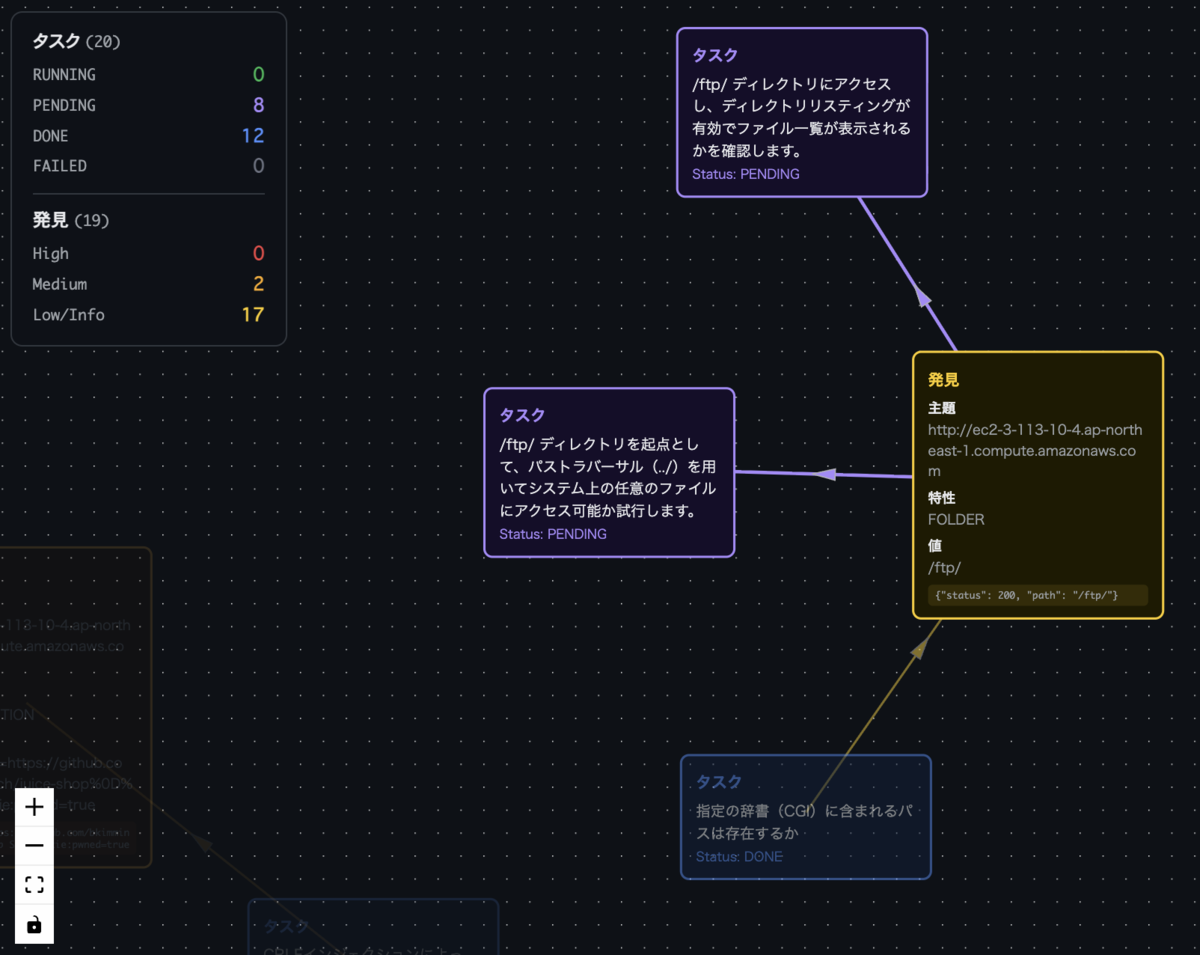This screenshot has height=955, width=1200.
Task: Click the FOLDER attribute value
Action: pos(956,520)
